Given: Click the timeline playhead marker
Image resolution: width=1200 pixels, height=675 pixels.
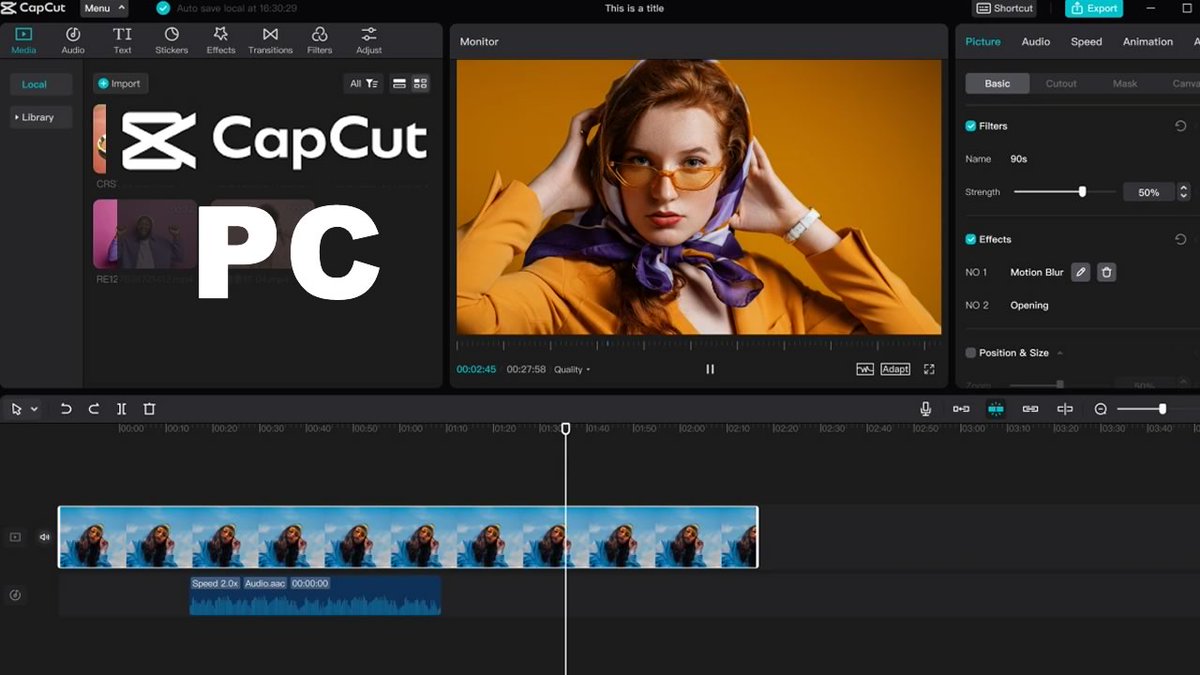Looking at the screenshot, I should click(565, 428).
